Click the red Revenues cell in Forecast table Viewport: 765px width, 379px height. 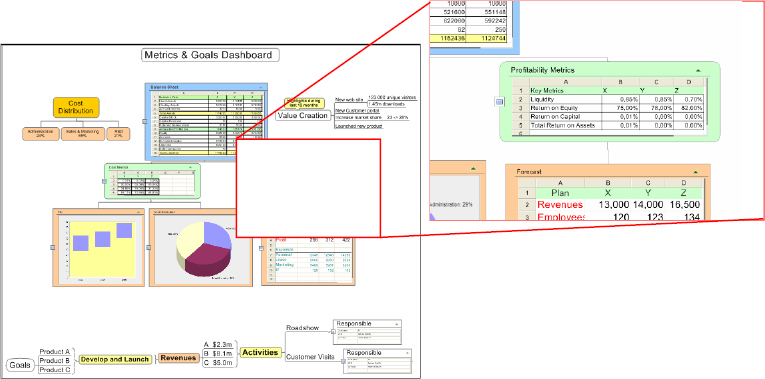[x=560, y=205]
